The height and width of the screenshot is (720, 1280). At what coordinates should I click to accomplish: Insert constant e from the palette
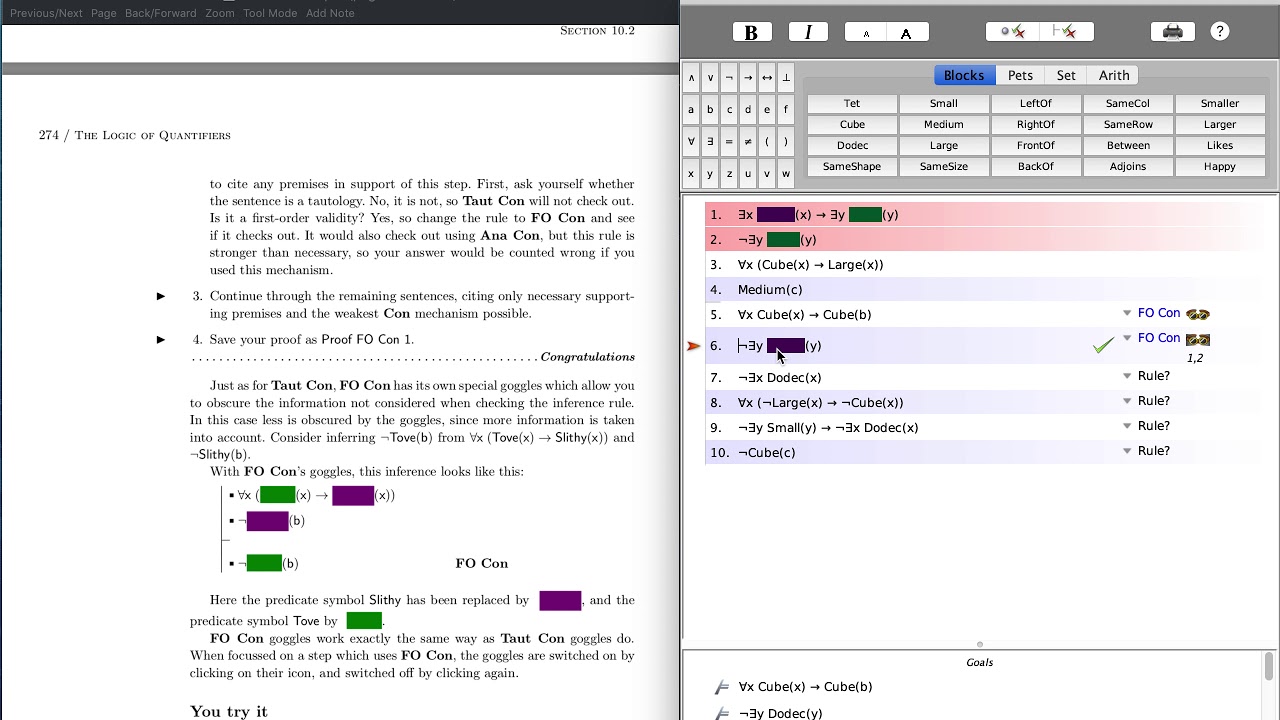coord(767,109)
